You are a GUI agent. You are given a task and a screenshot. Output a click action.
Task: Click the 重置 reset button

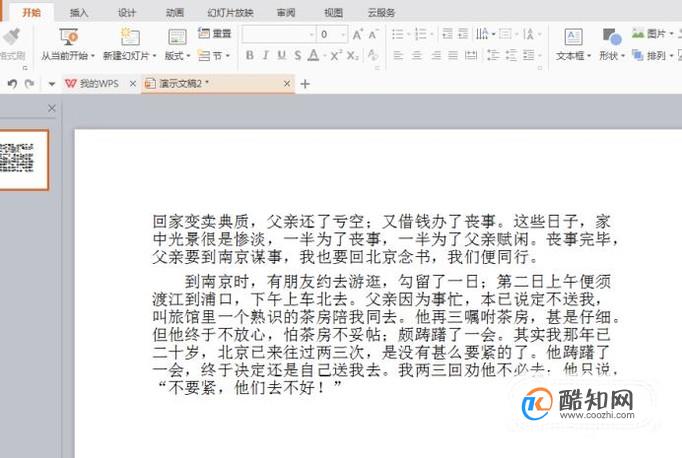coord(214,33)
